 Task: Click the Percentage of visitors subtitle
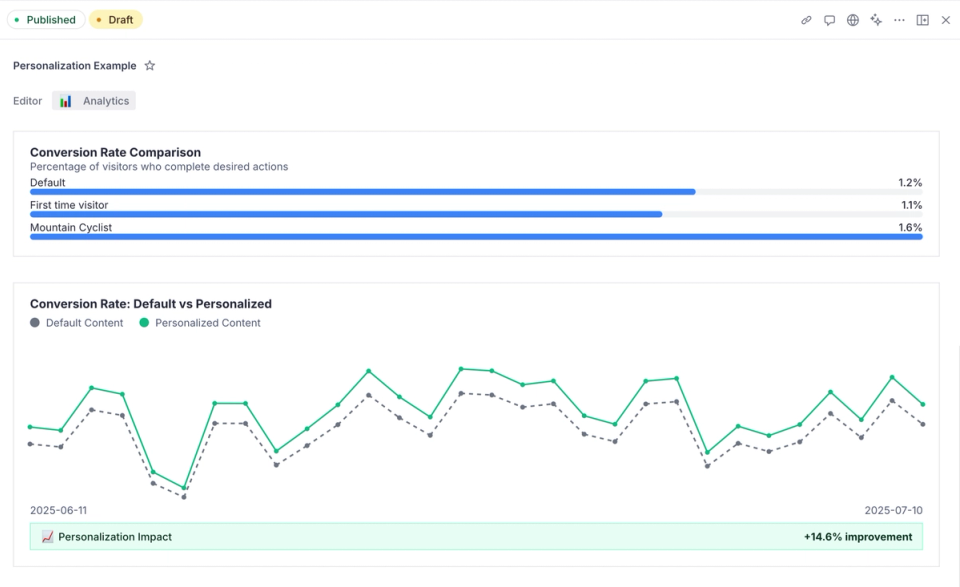[159, 166]
